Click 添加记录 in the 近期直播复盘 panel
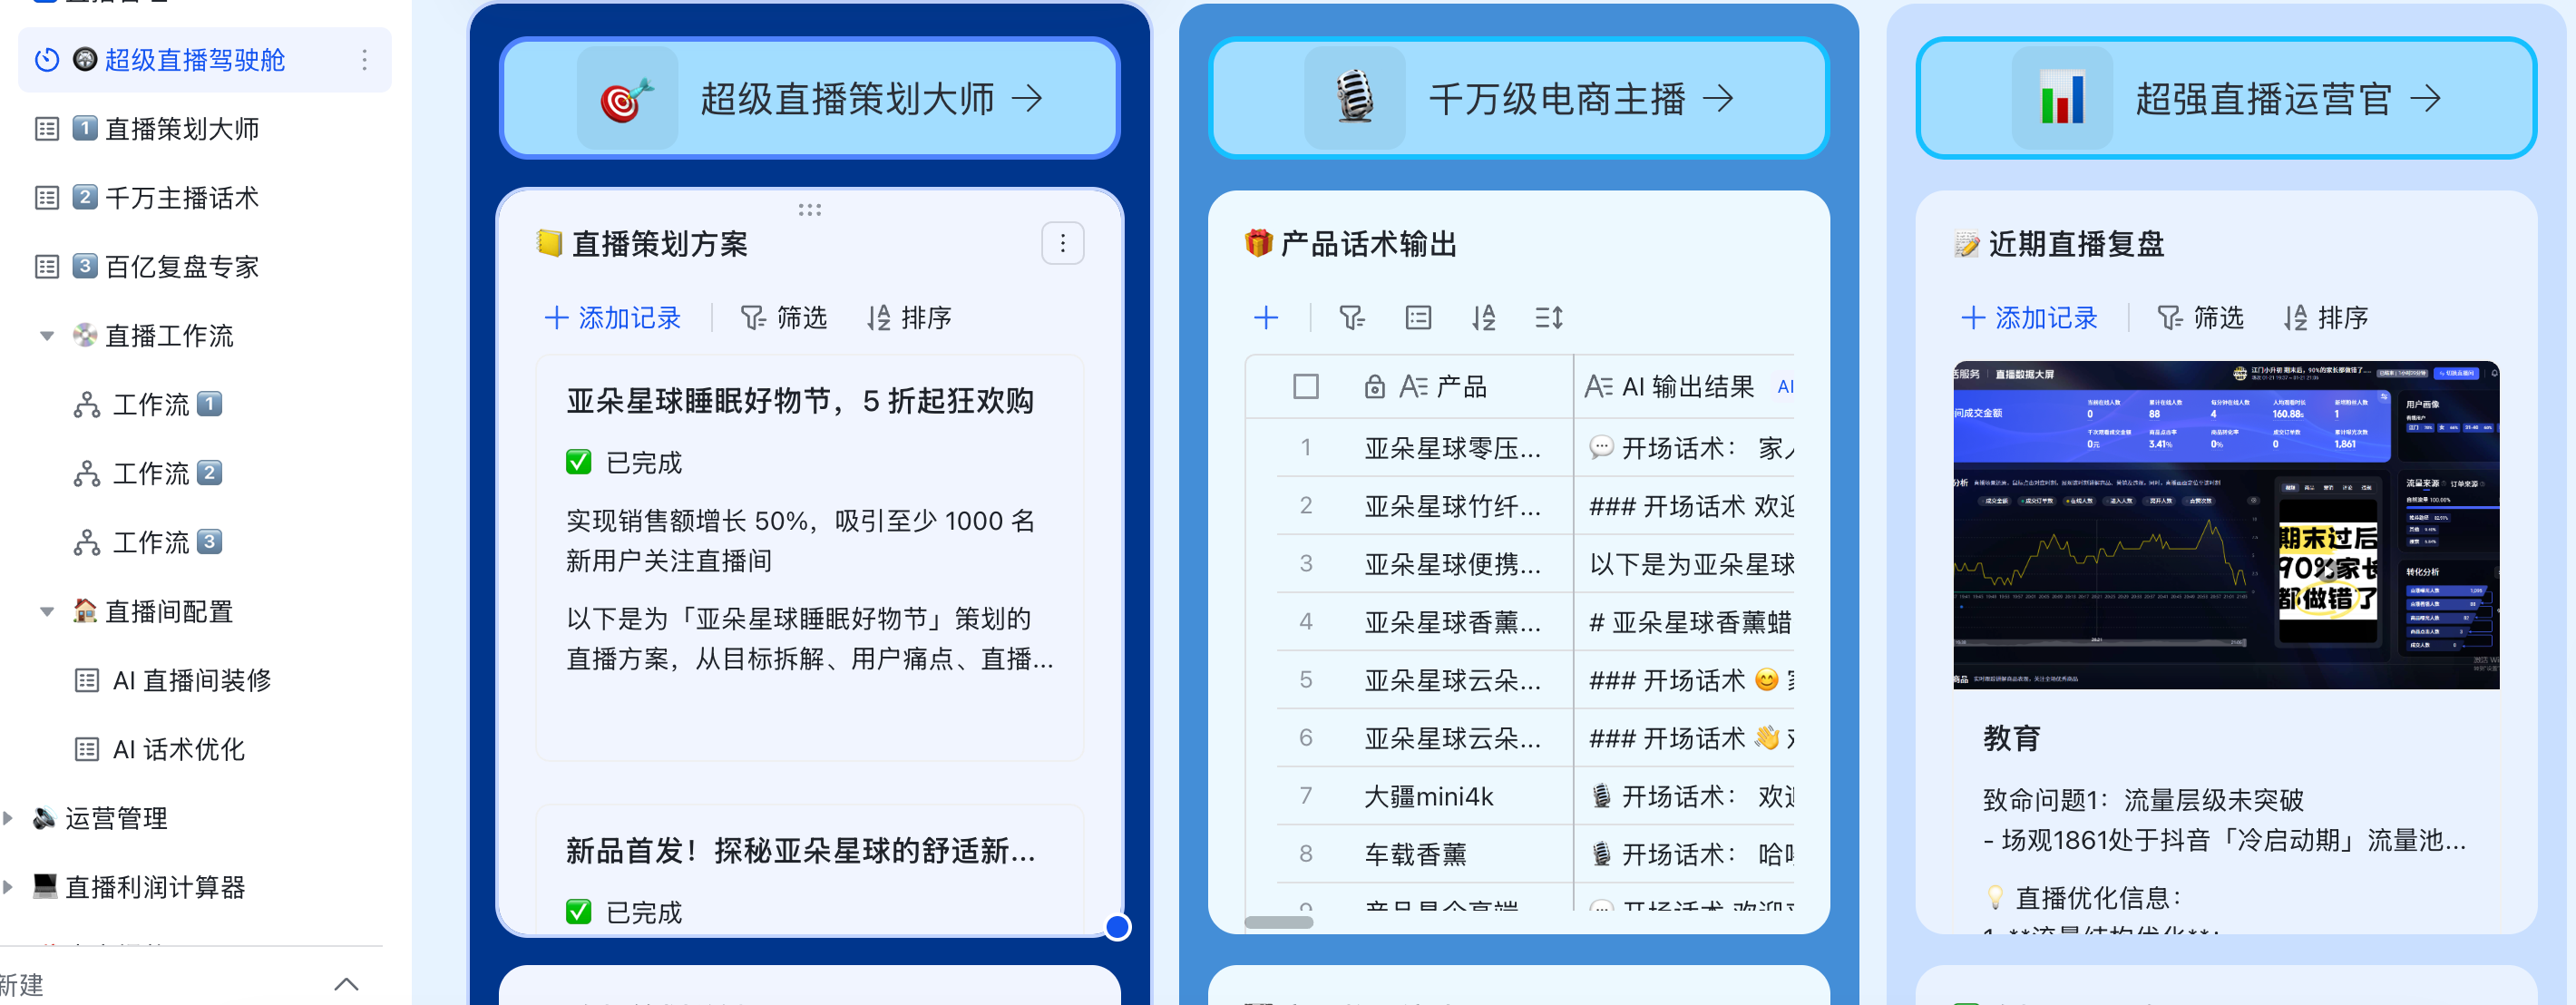The image size is (2576, 1005). [x=2028, y=317]
